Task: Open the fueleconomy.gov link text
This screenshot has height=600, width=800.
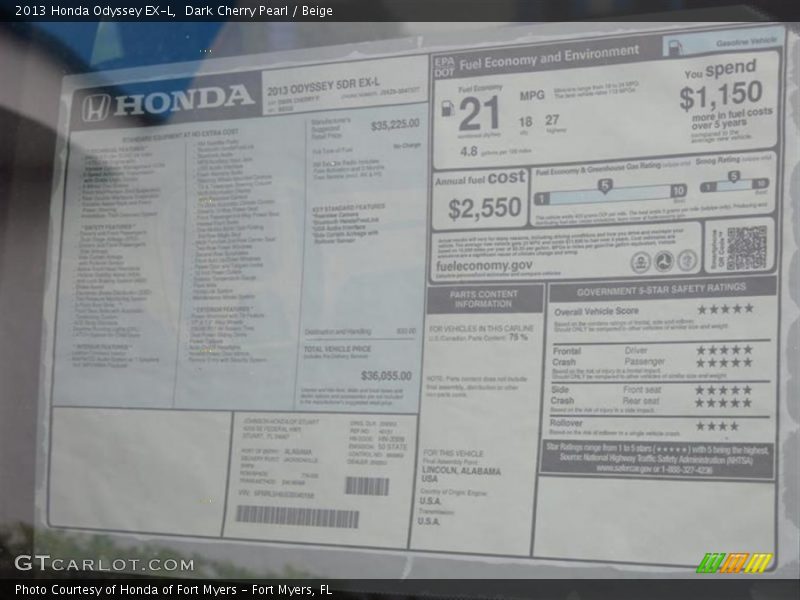Action: tap(484, 266)
